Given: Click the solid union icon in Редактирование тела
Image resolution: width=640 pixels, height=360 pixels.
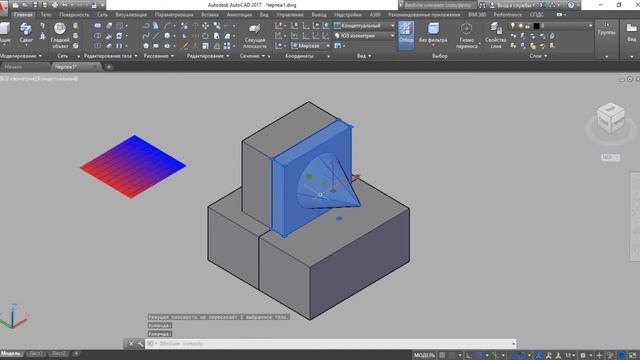Looking at the screenshot, I should [x=98, y=26].
